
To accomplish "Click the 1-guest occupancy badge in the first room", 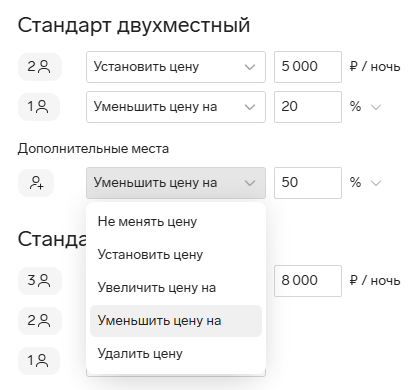I will coord(39,107).
